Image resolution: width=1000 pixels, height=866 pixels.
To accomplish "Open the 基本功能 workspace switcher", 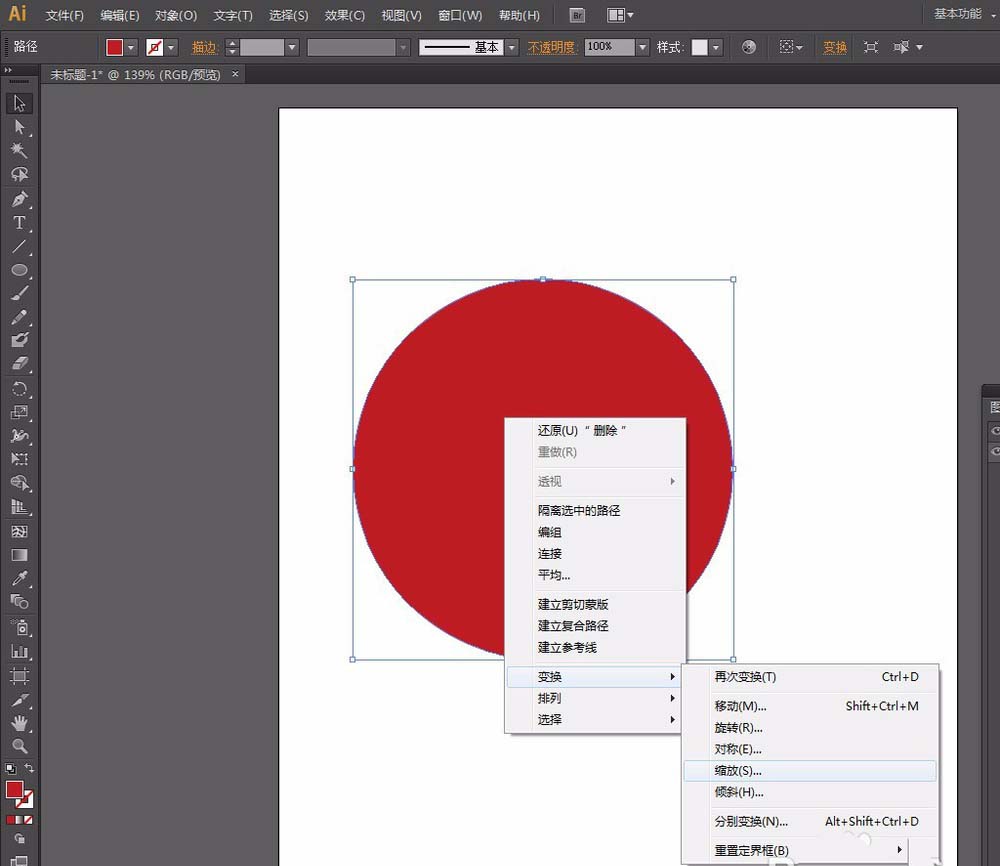I will point(964,14).
